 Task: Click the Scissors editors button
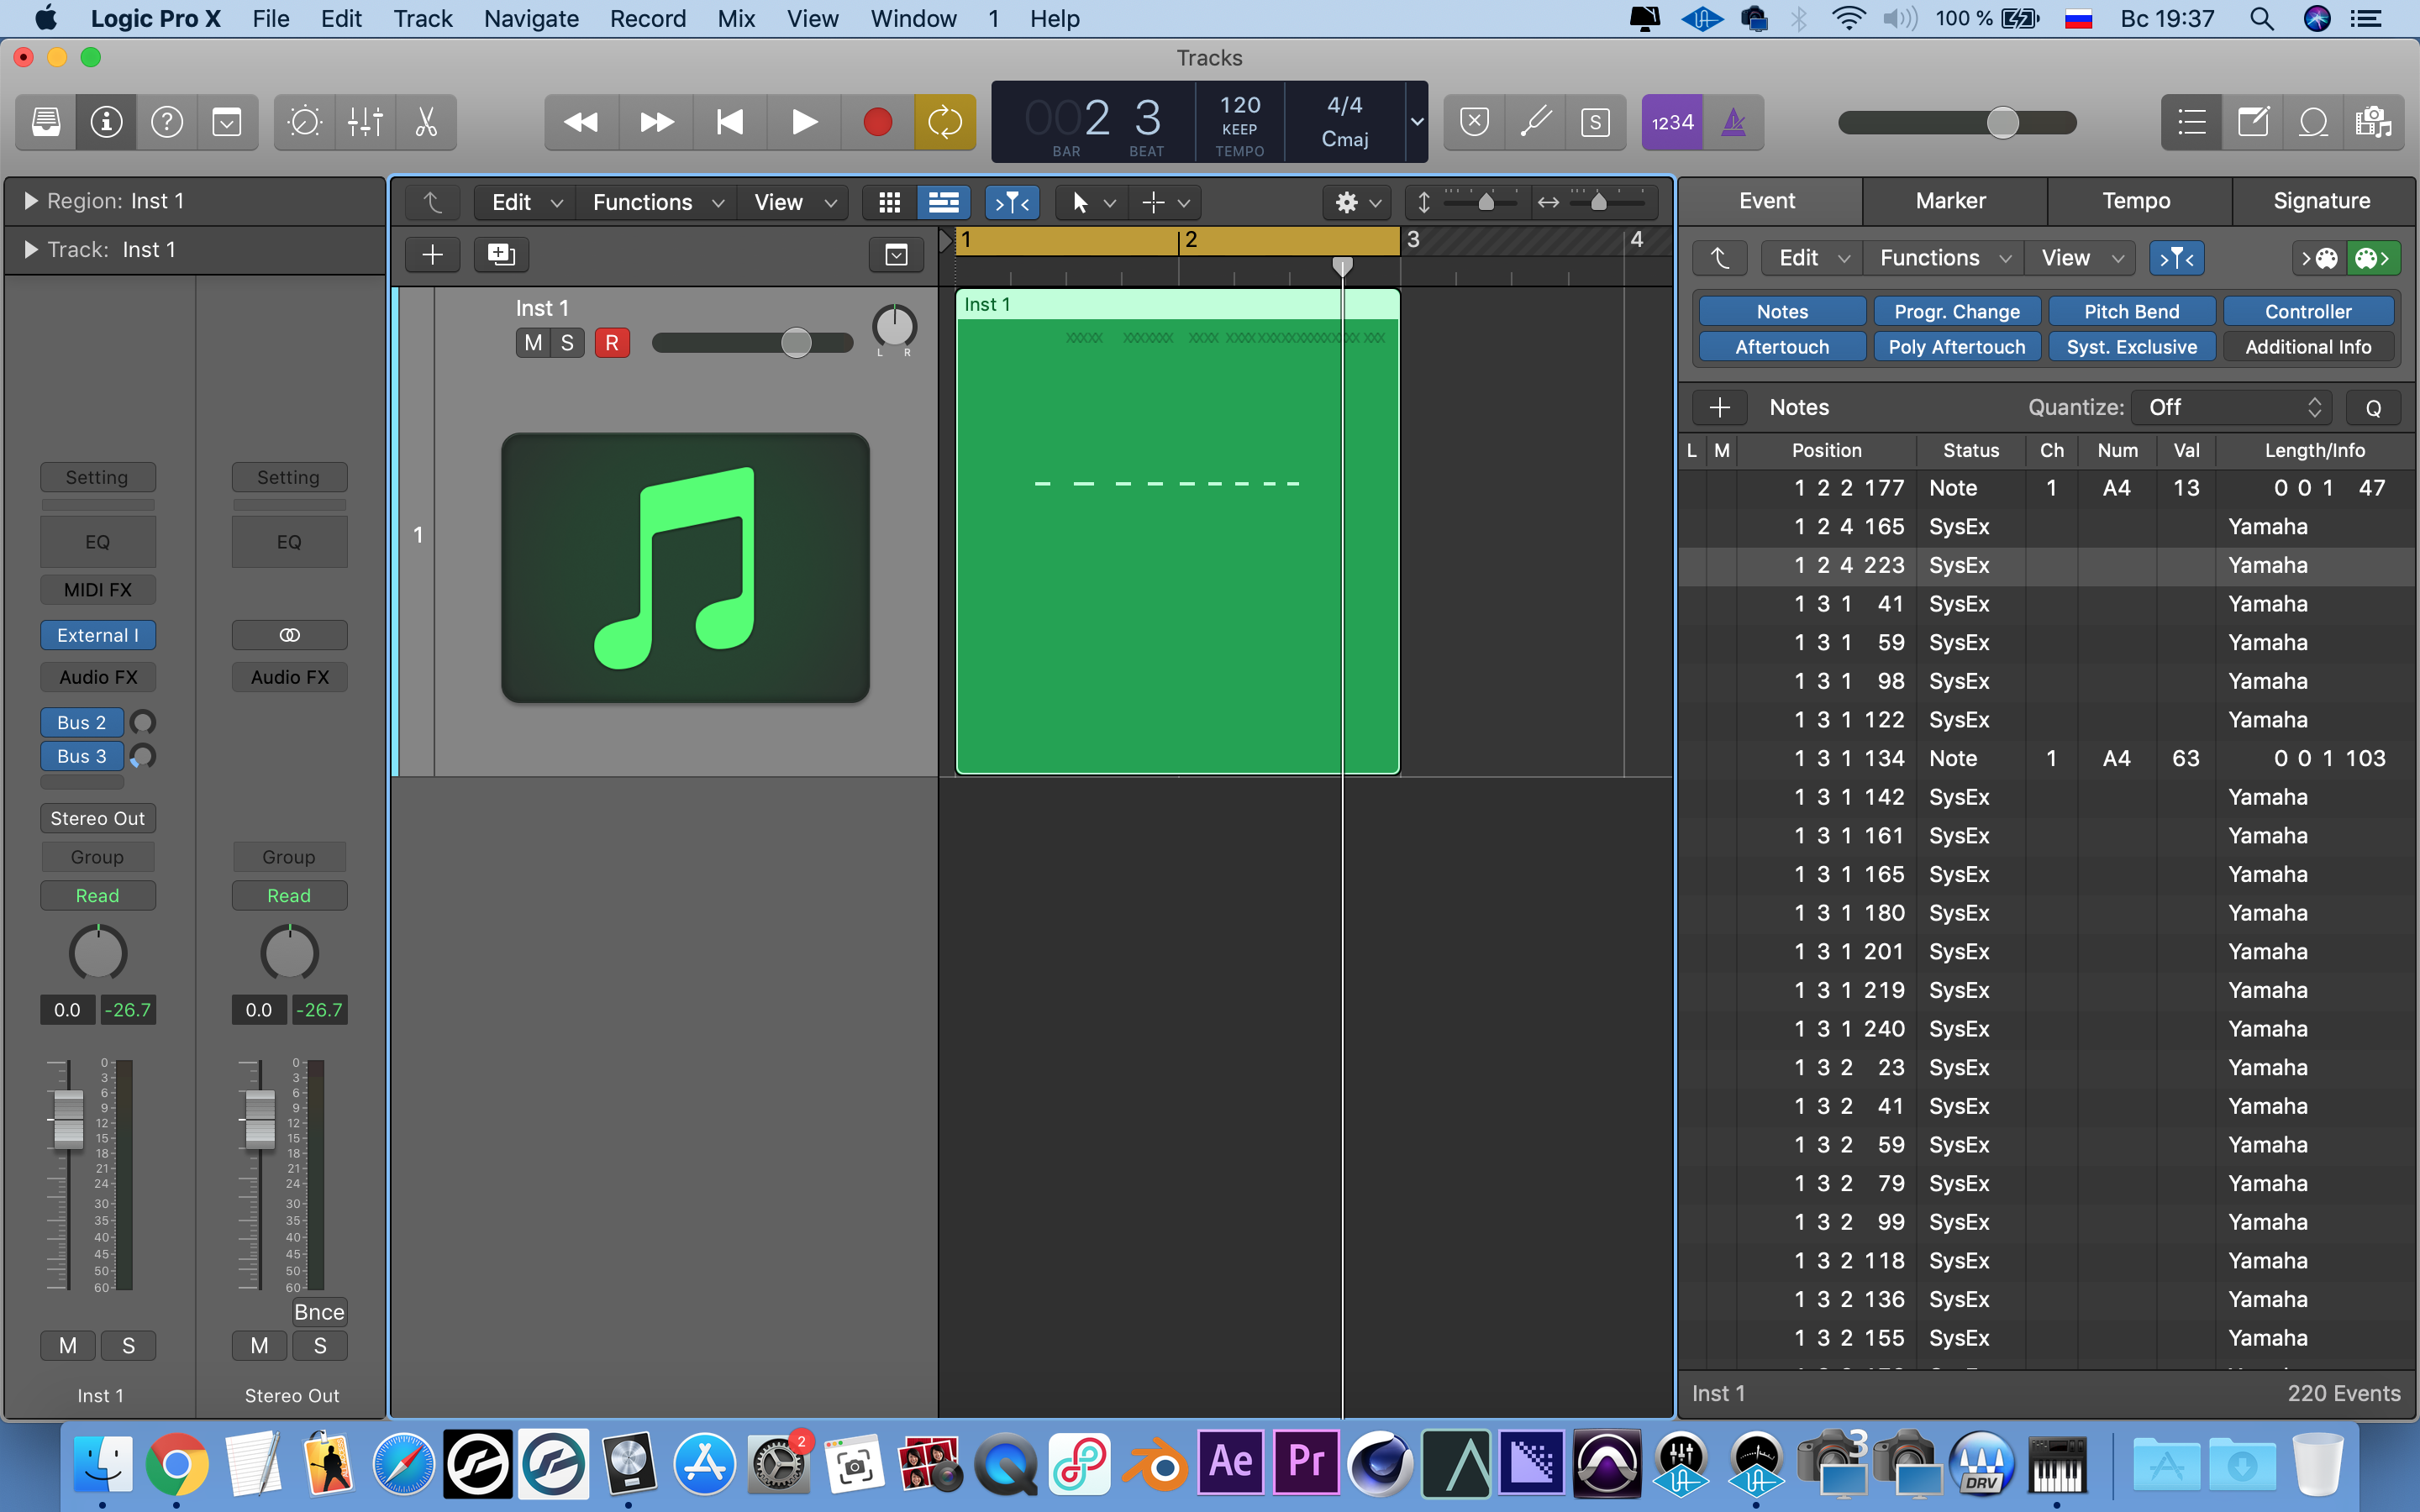426,122
